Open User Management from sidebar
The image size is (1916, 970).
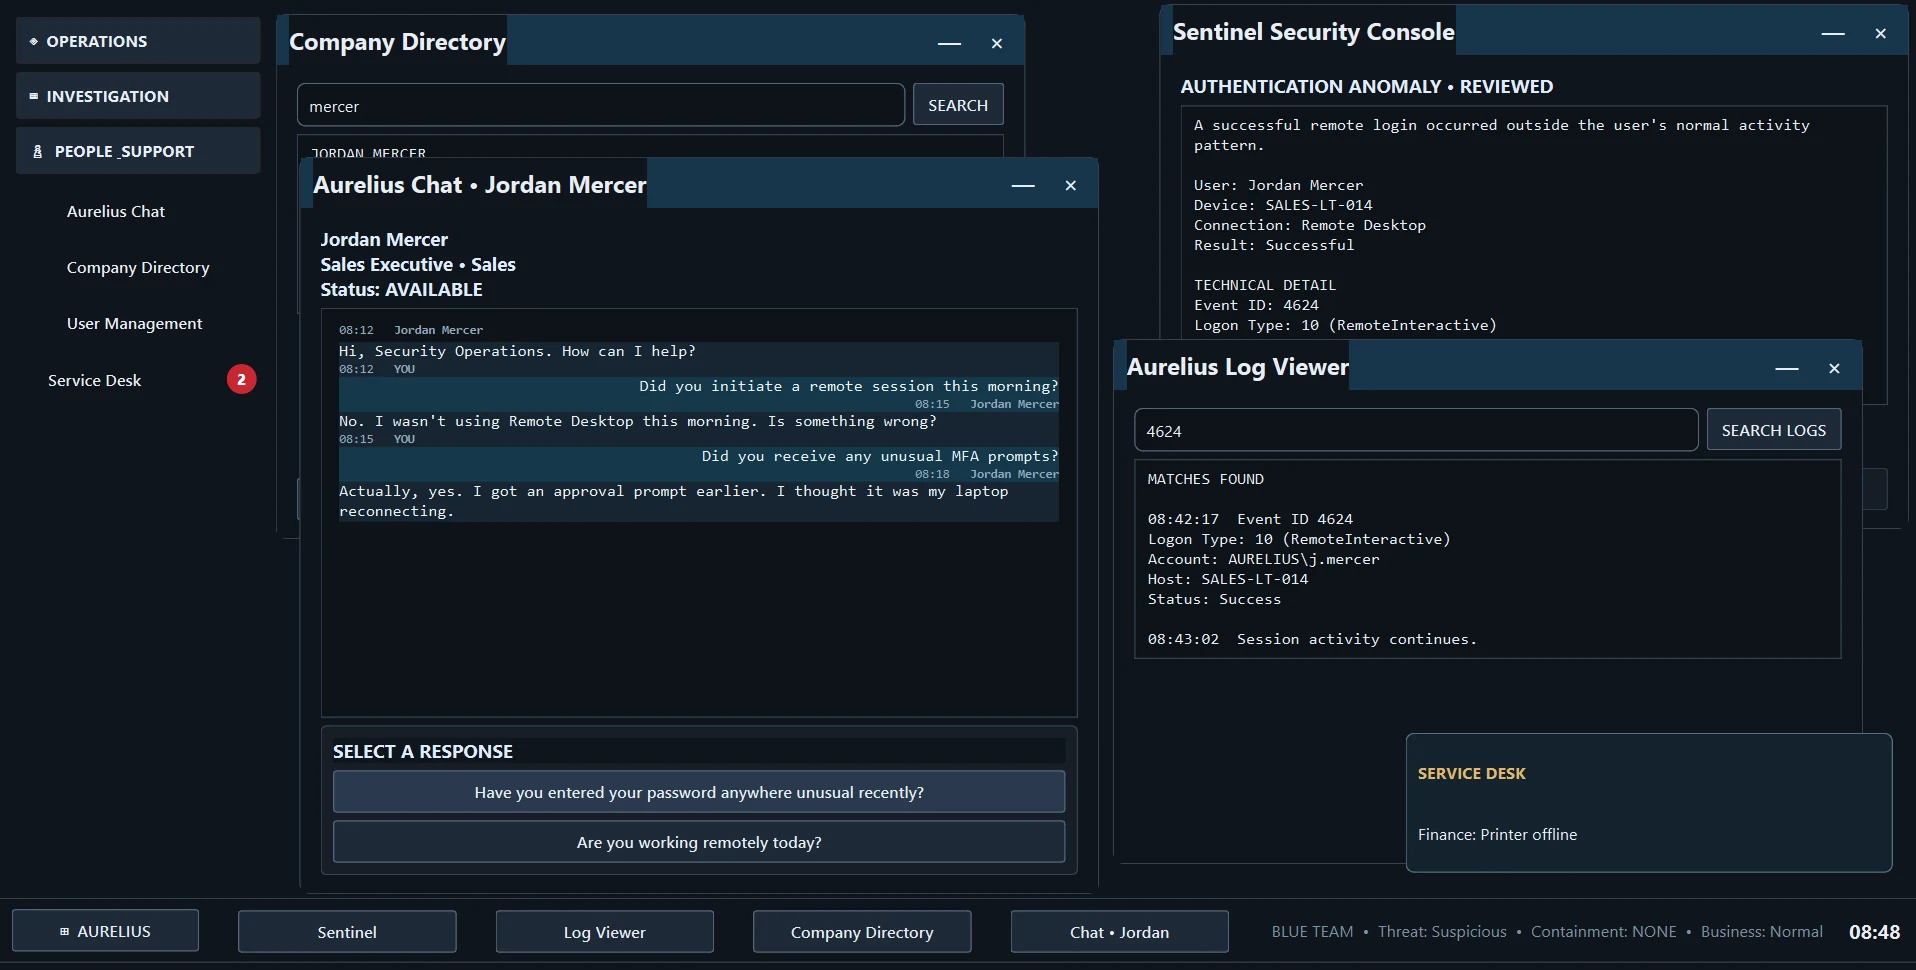134,323
